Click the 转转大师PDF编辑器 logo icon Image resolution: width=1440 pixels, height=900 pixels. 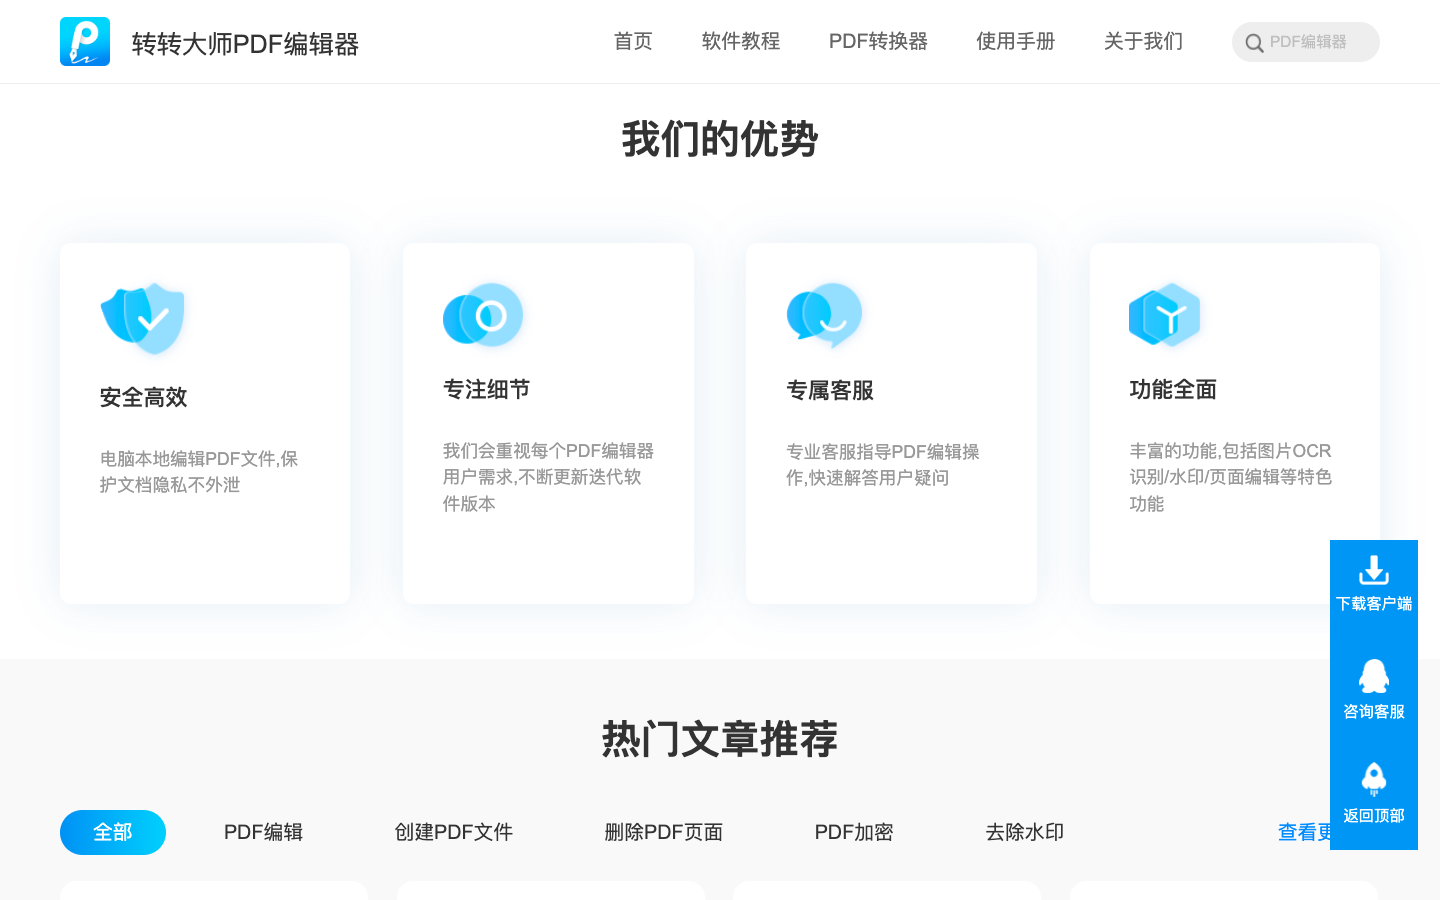84,41
